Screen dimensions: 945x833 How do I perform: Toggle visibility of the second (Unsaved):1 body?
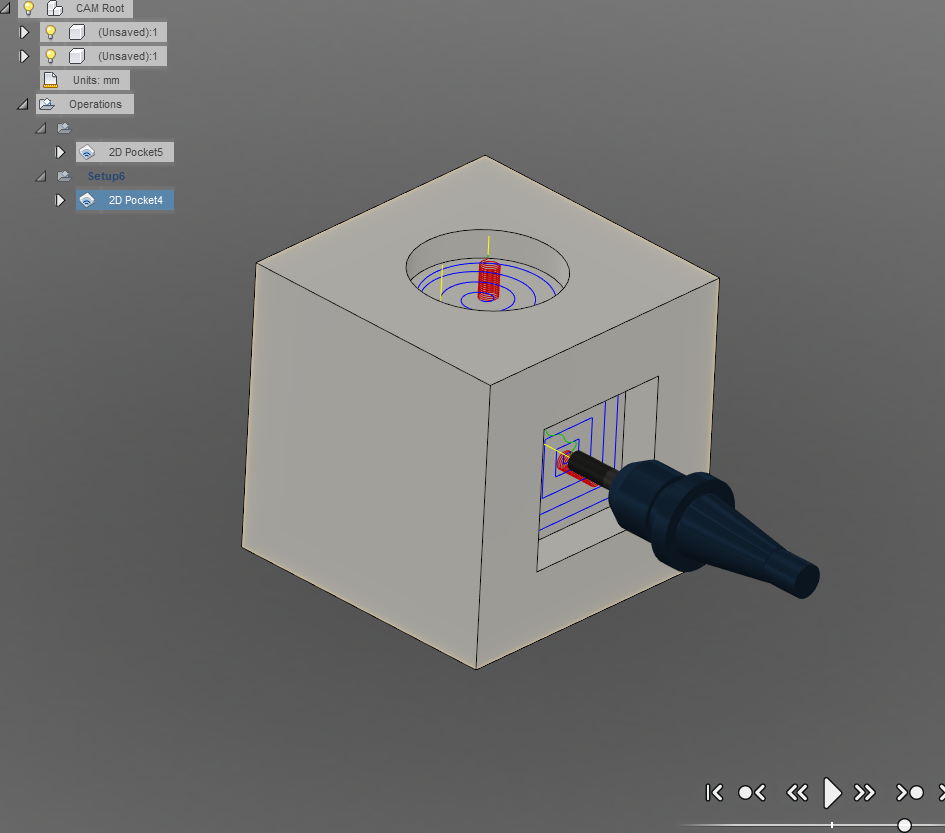[49, 55]
